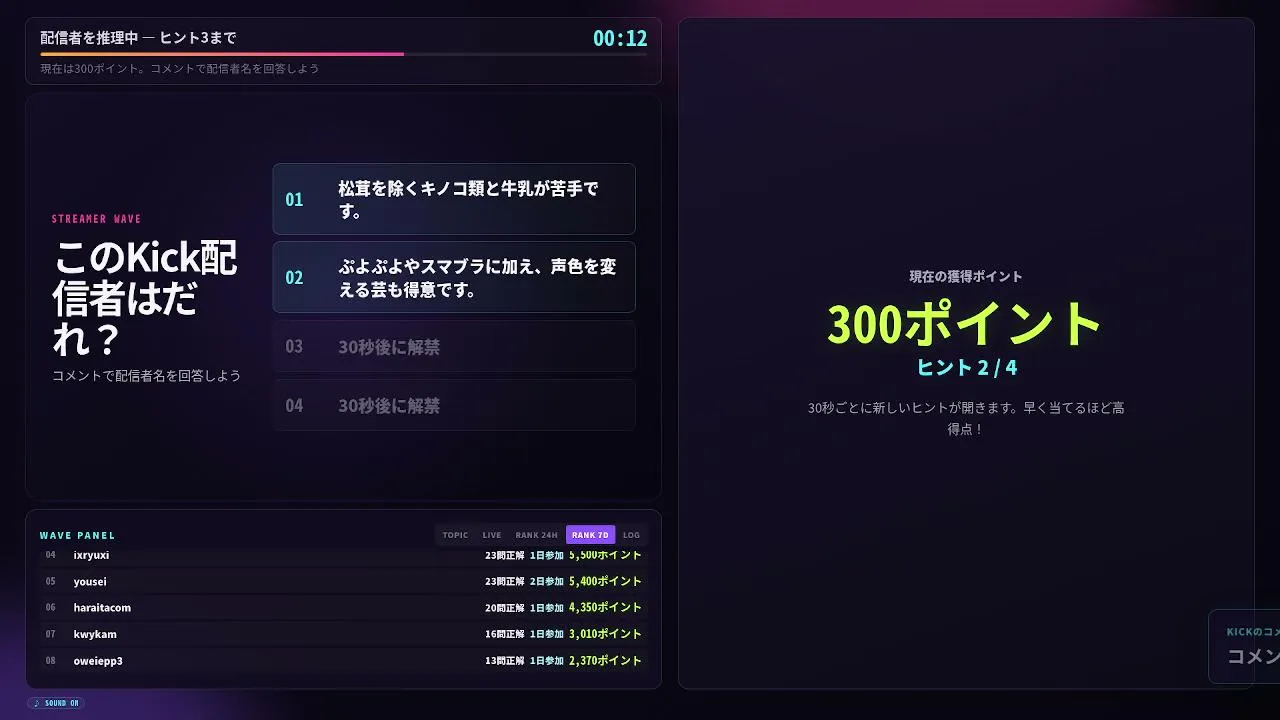Image resolution: width=1280 pixels, height=720 pixels.
Task: Select ranking row oweiepp3
Action: coord(343,660)
